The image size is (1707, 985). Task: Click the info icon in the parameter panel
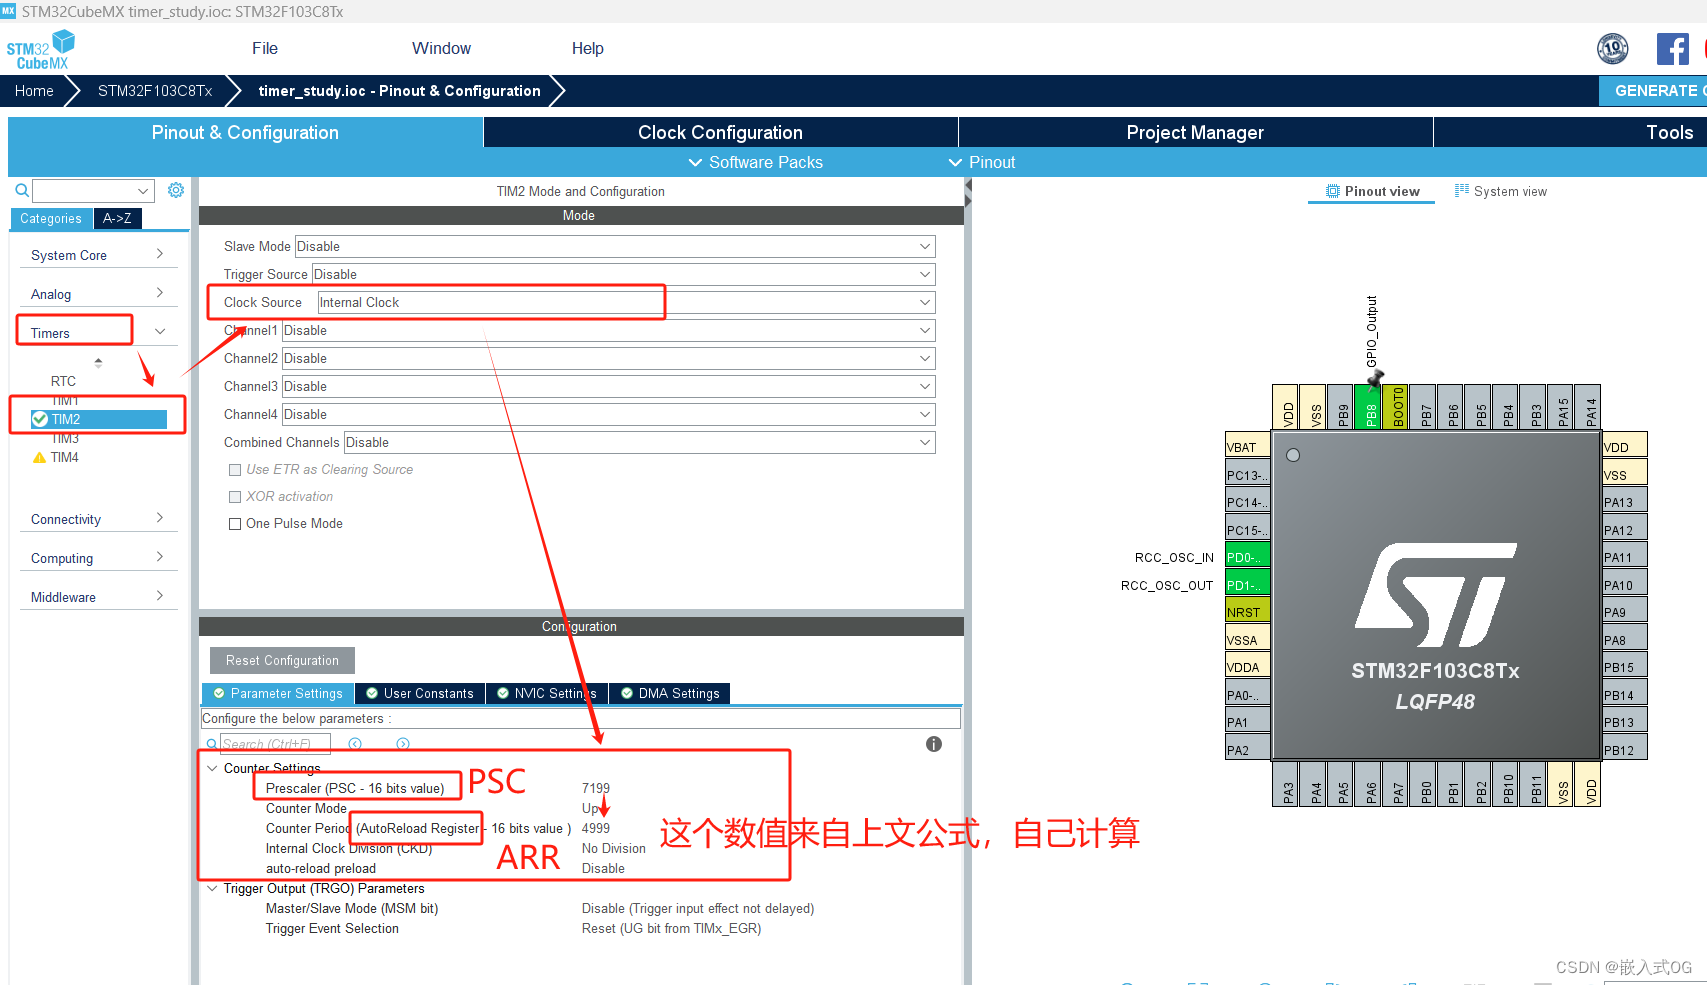point(934,744)
